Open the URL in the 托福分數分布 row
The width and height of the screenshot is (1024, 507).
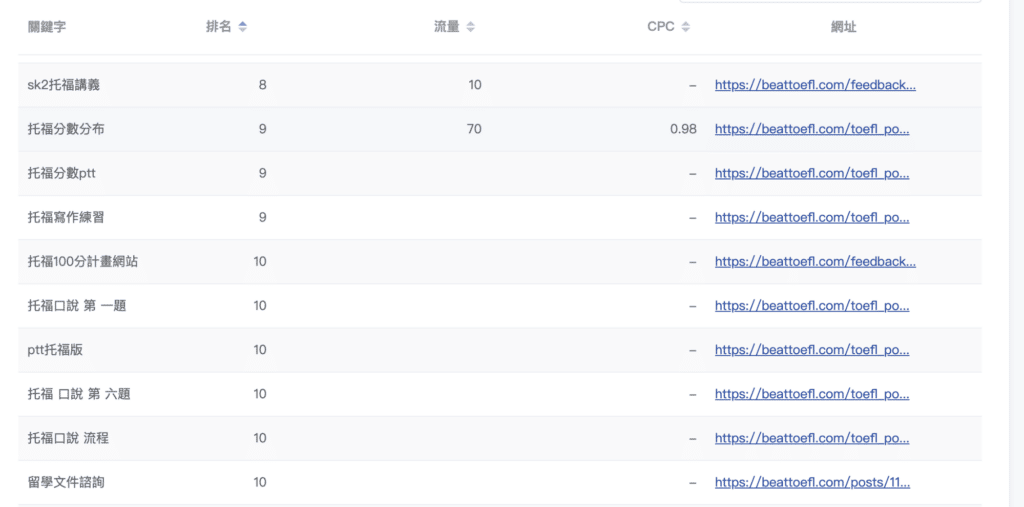coord(811,129)
